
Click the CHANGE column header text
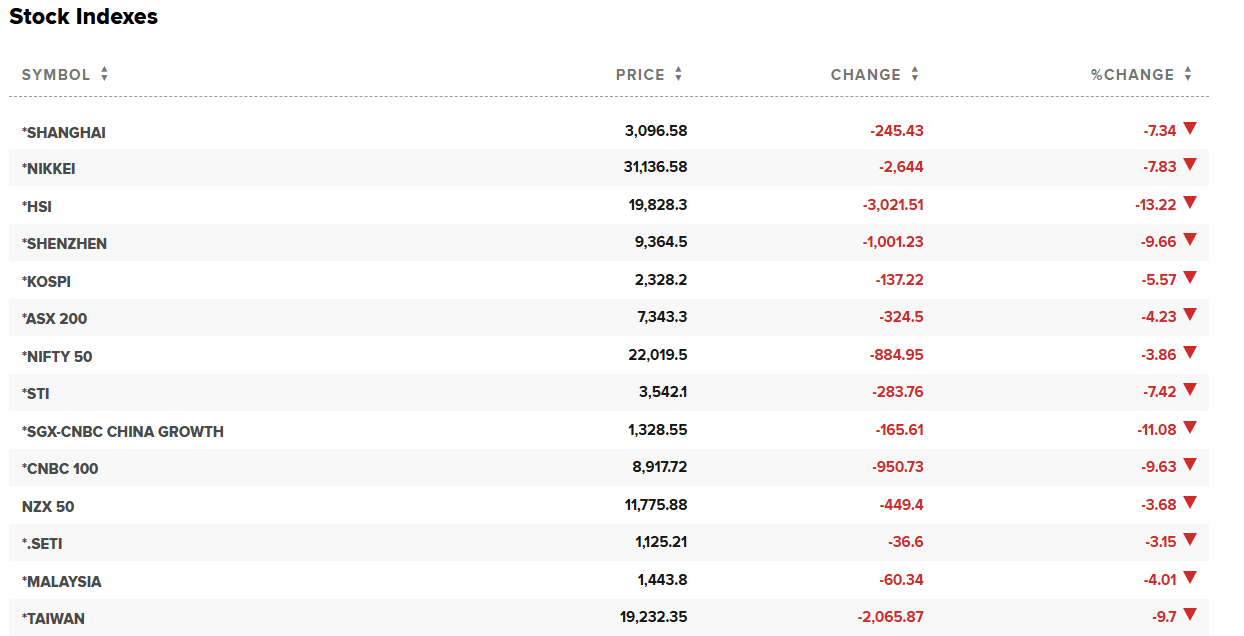click(865, 75)
